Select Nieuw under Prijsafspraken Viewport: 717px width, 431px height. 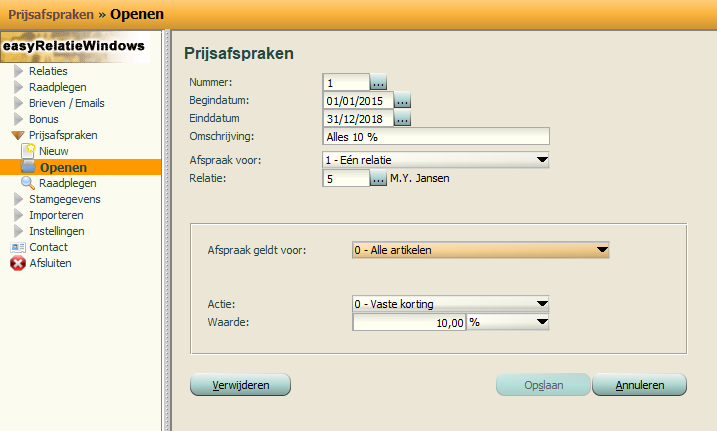(x=54, y=151)
